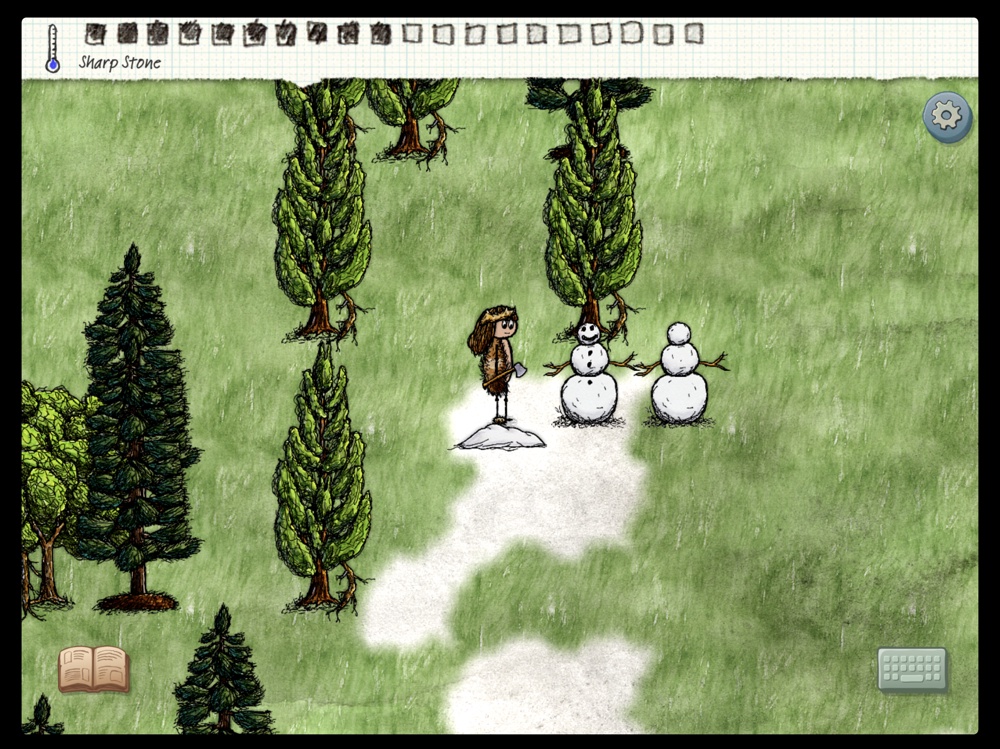Check the thermometer temperature gauge

tap(53, 48)
